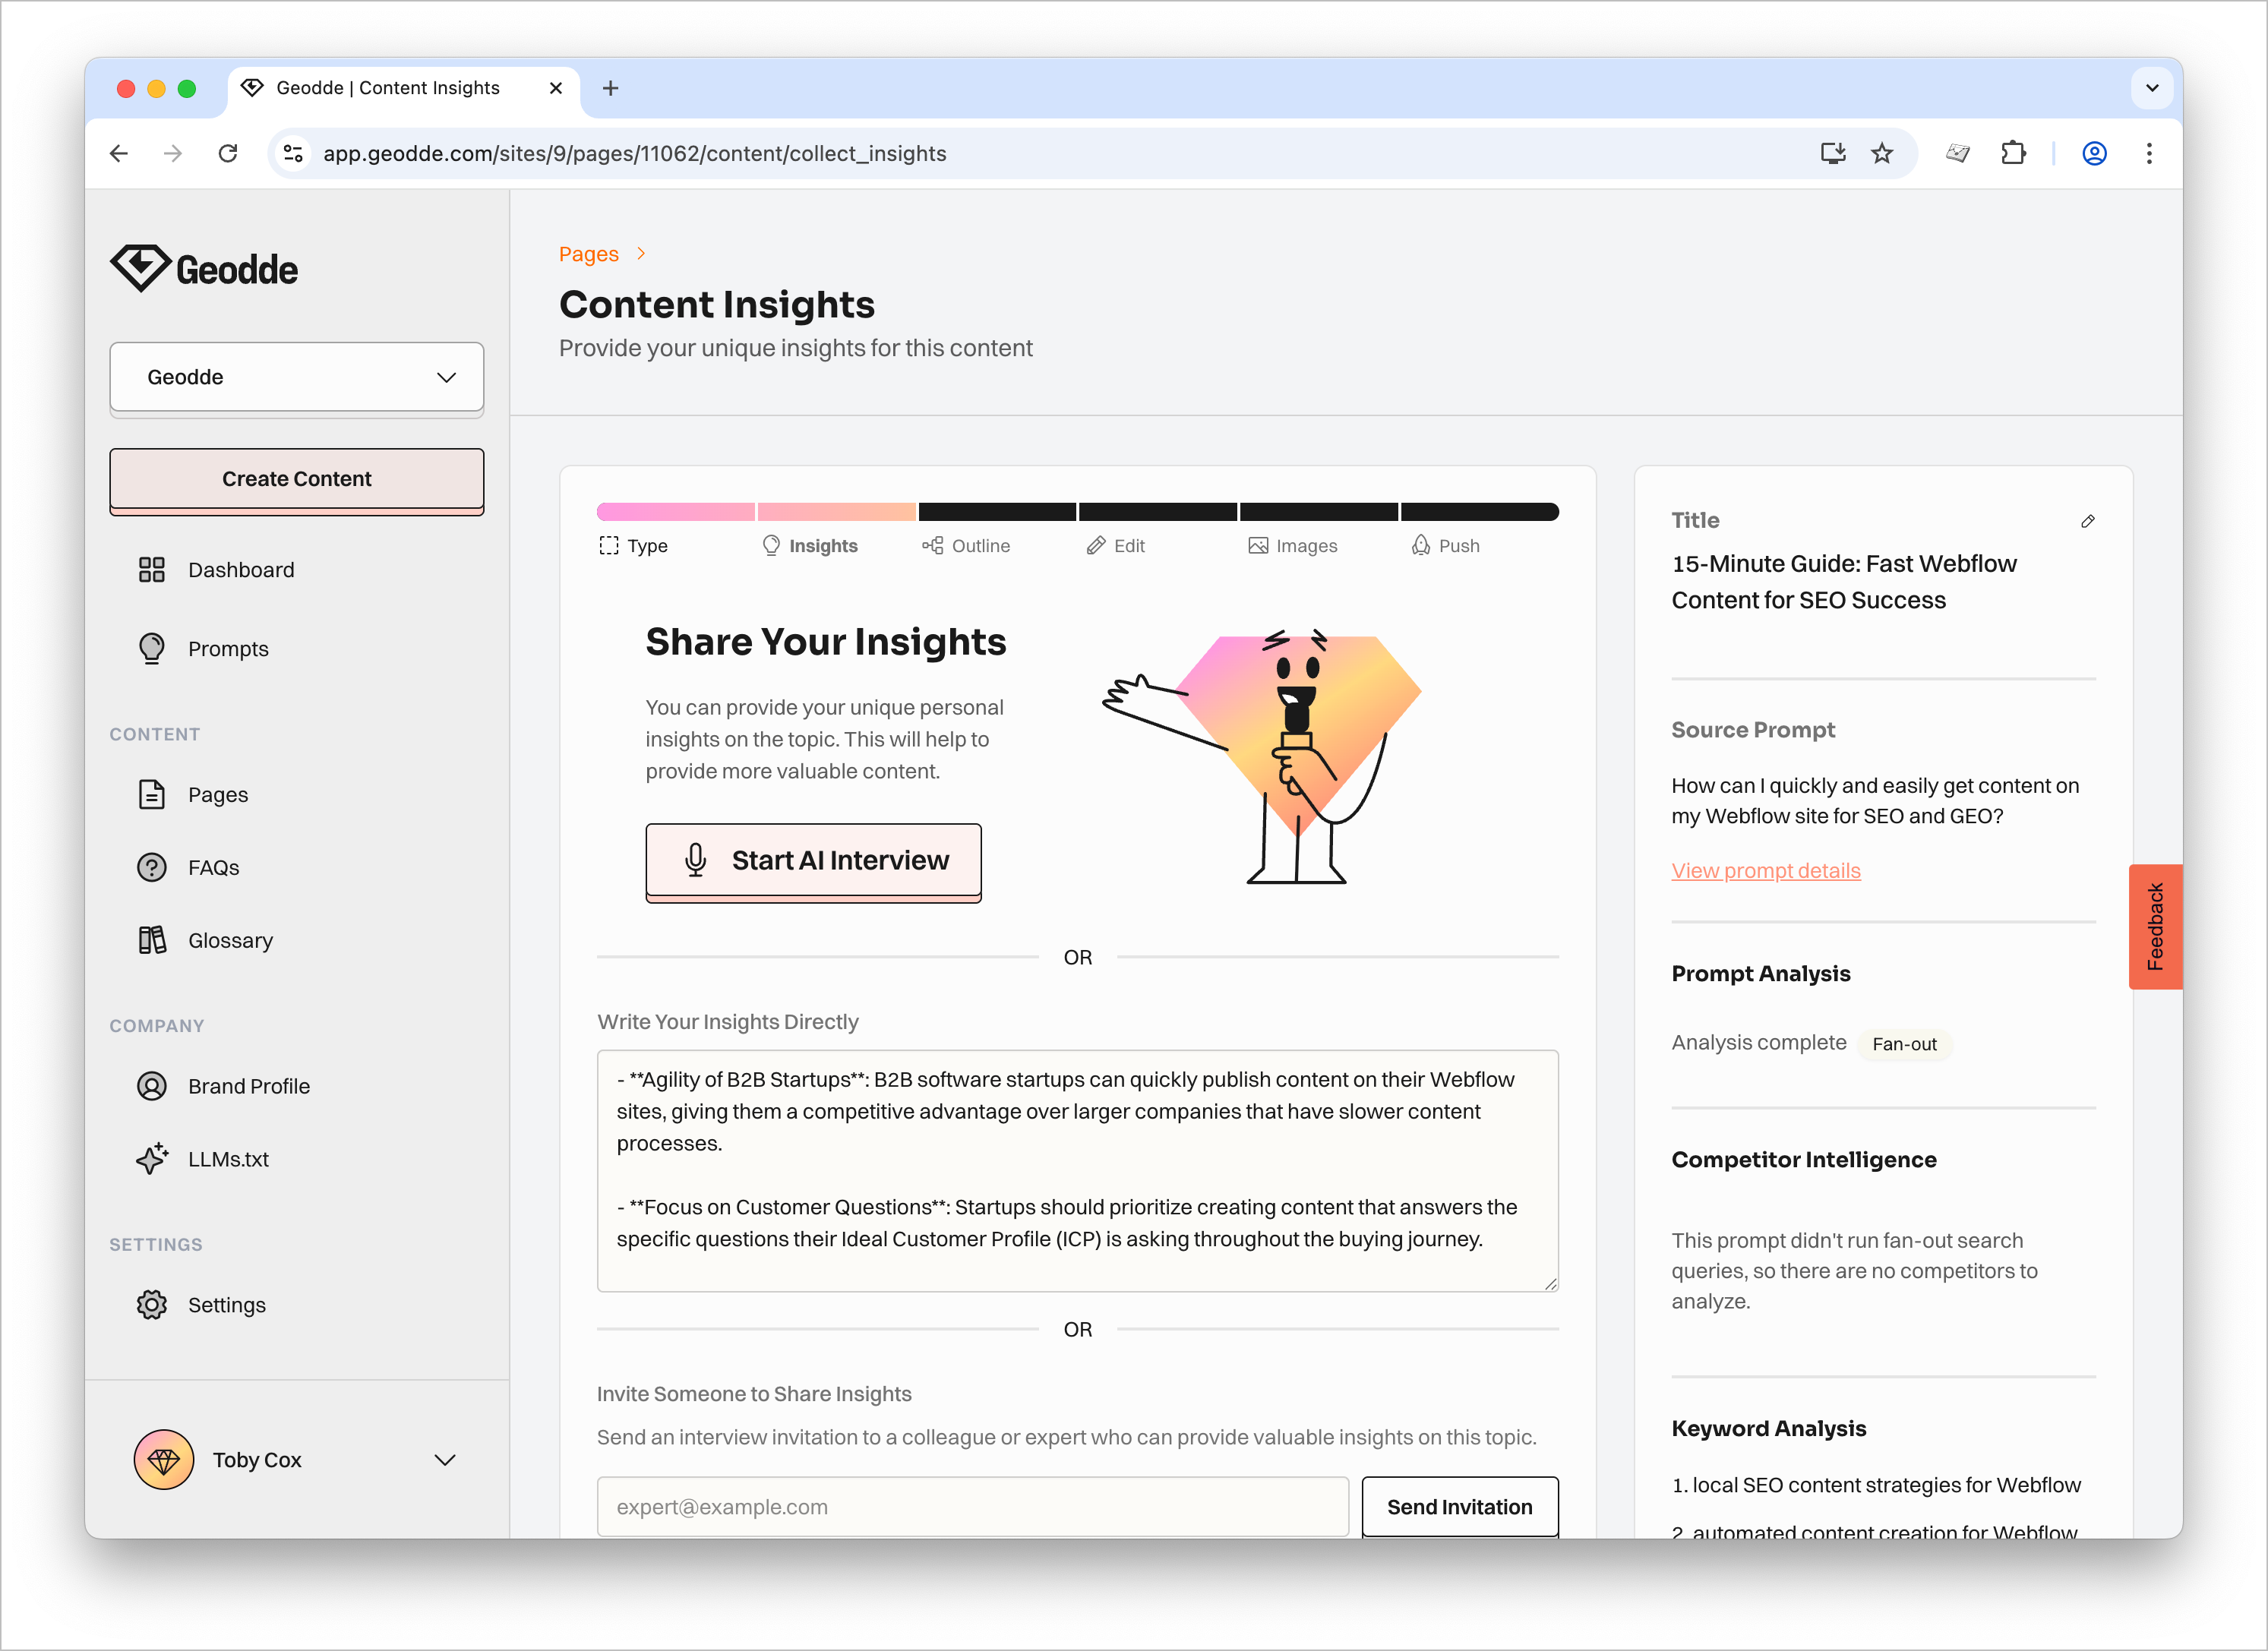Click the Start AI Interview button
Screen dimensions: 2268x1651
(x=813, y=860)
